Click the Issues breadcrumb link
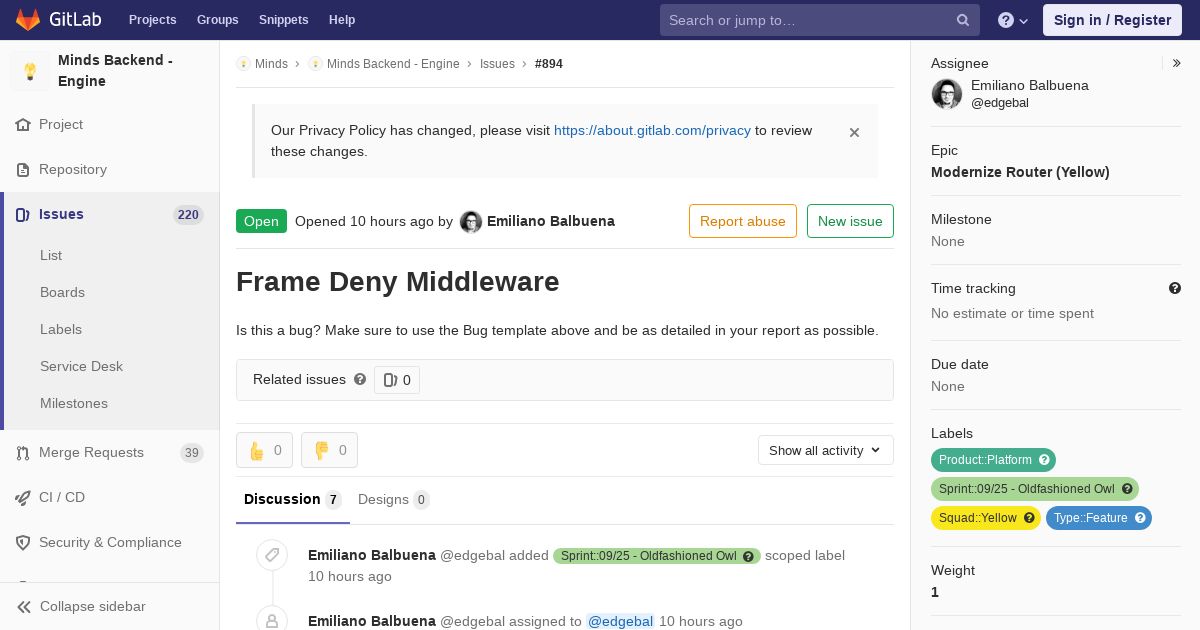The width and height of the screenshot is (1200, 630). [497, 64]
